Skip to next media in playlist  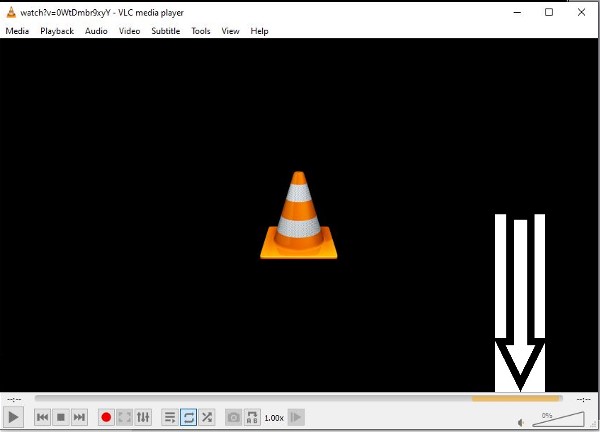pos(79,417)
